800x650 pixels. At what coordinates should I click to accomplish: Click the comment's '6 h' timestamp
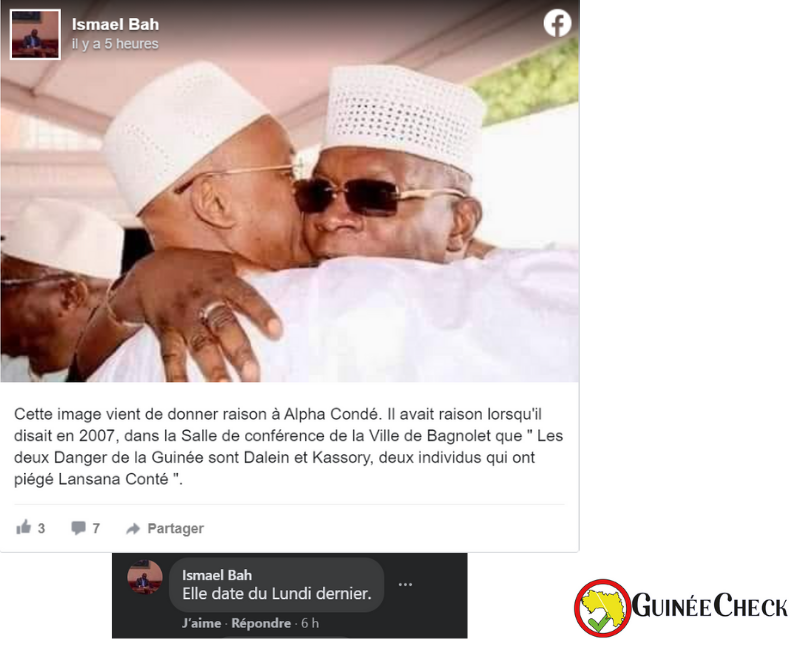(x=310, y=623)
